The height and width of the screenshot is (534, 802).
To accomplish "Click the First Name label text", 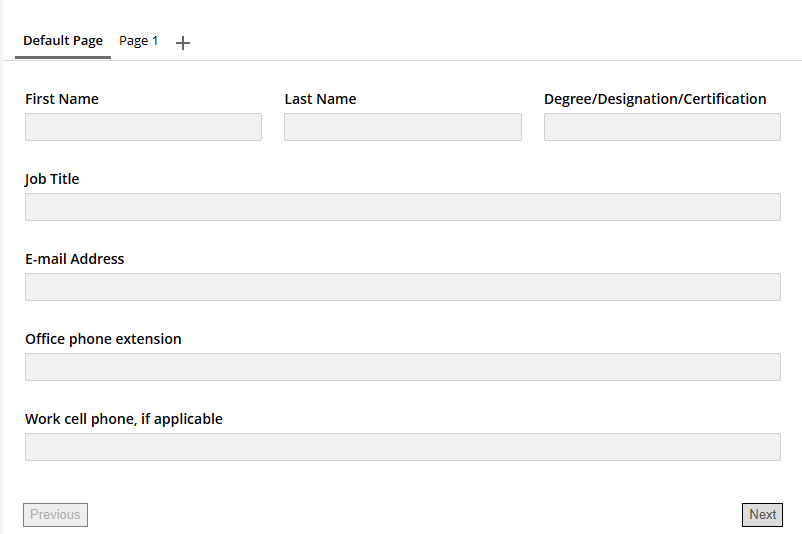I will (x=62, y=99).
